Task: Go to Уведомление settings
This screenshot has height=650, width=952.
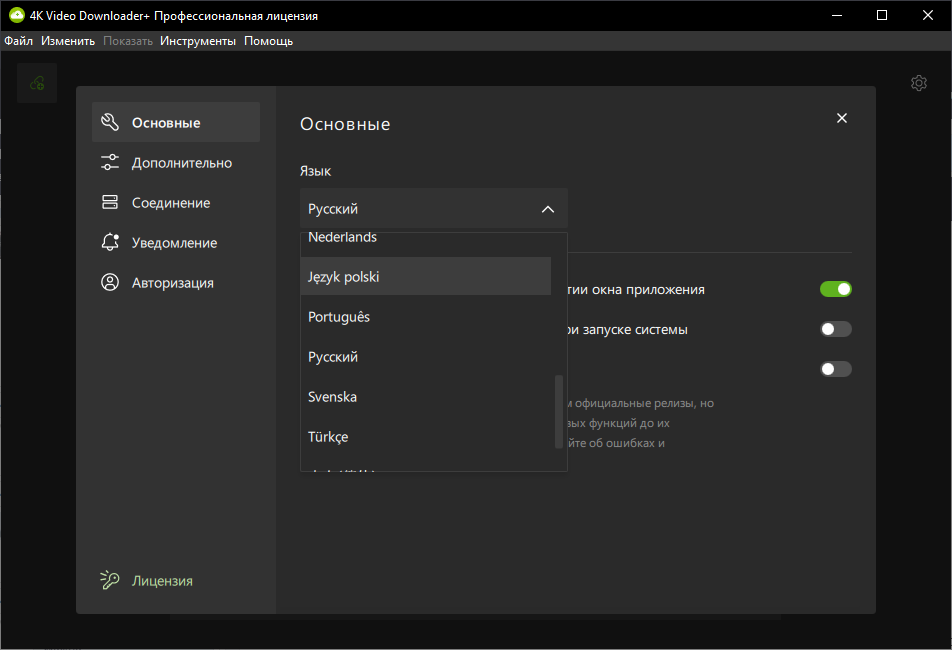Action: (176, 243)
